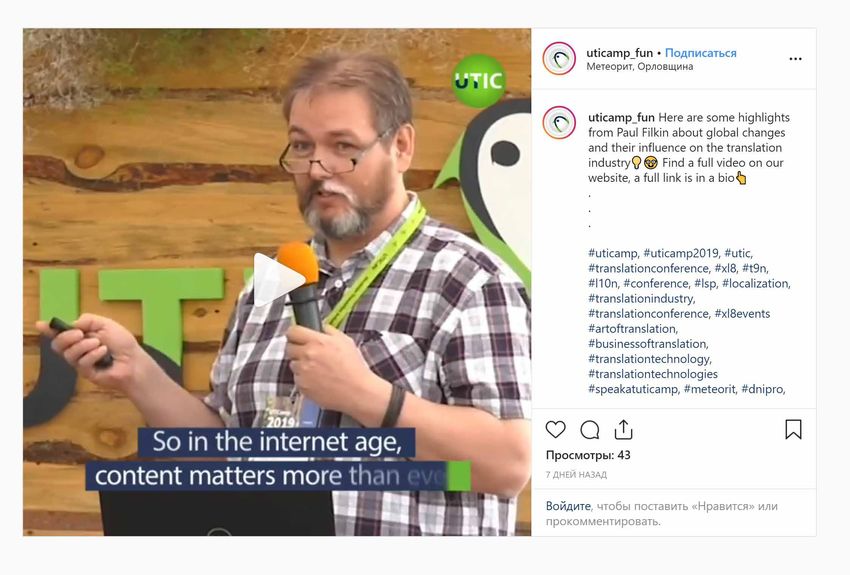This screenshot has width=850, height=575.
Task: Open the #localization hashtag
Action: 756,283
